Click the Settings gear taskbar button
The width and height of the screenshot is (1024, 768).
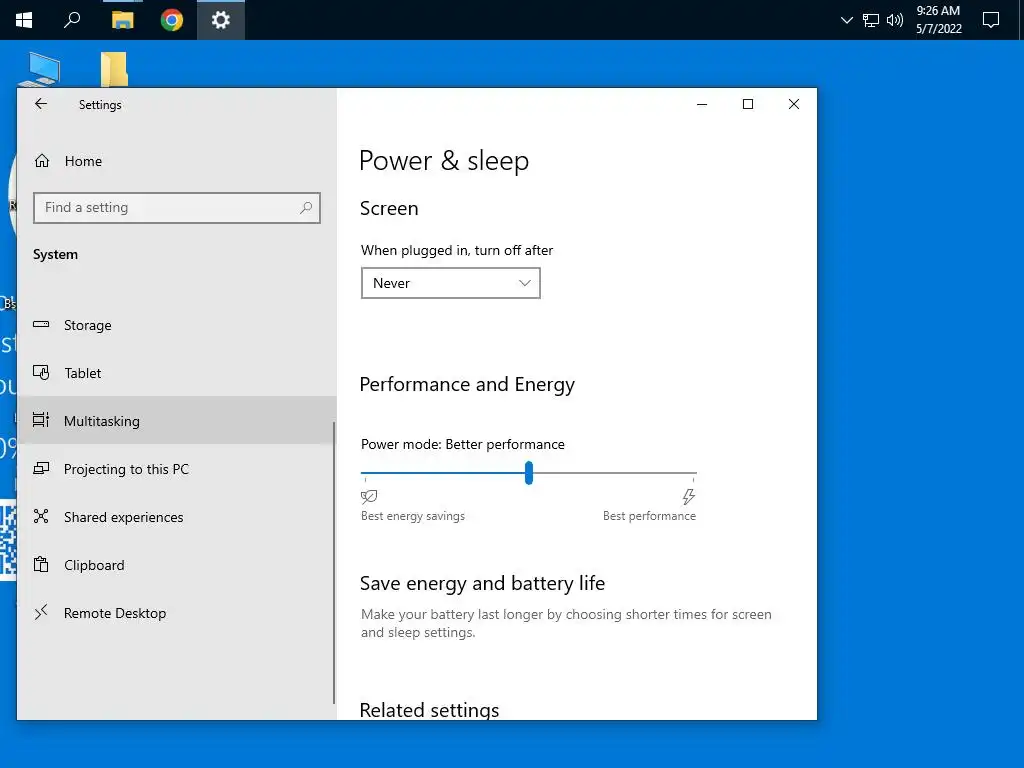coord(221,20)
